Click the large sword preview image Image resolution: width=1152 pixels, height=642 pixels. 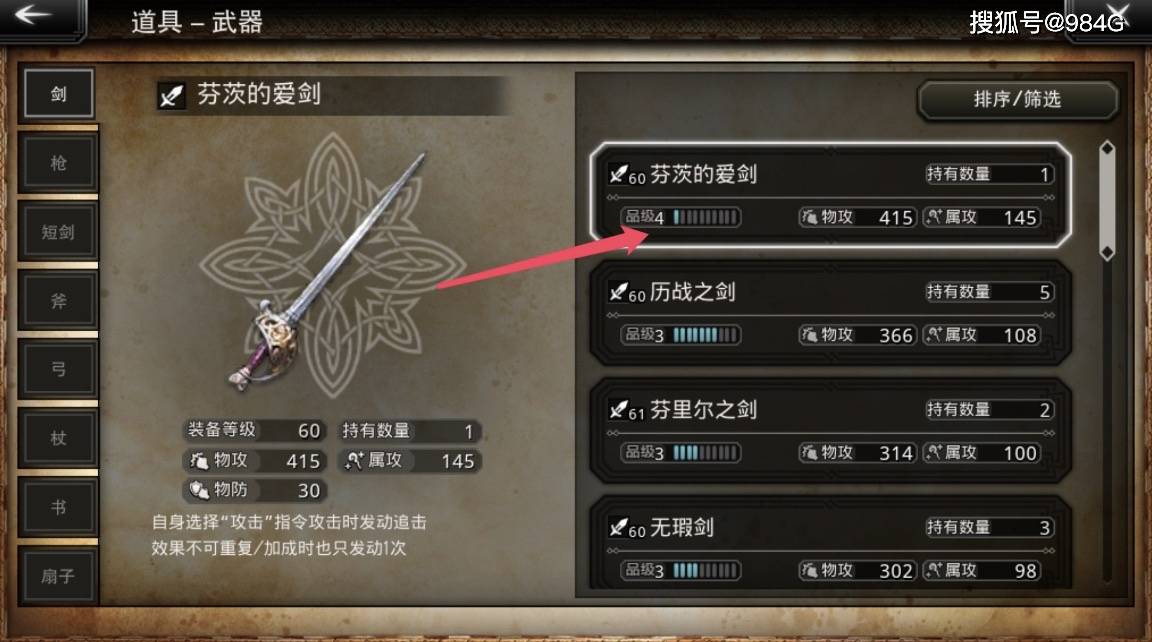328,270
